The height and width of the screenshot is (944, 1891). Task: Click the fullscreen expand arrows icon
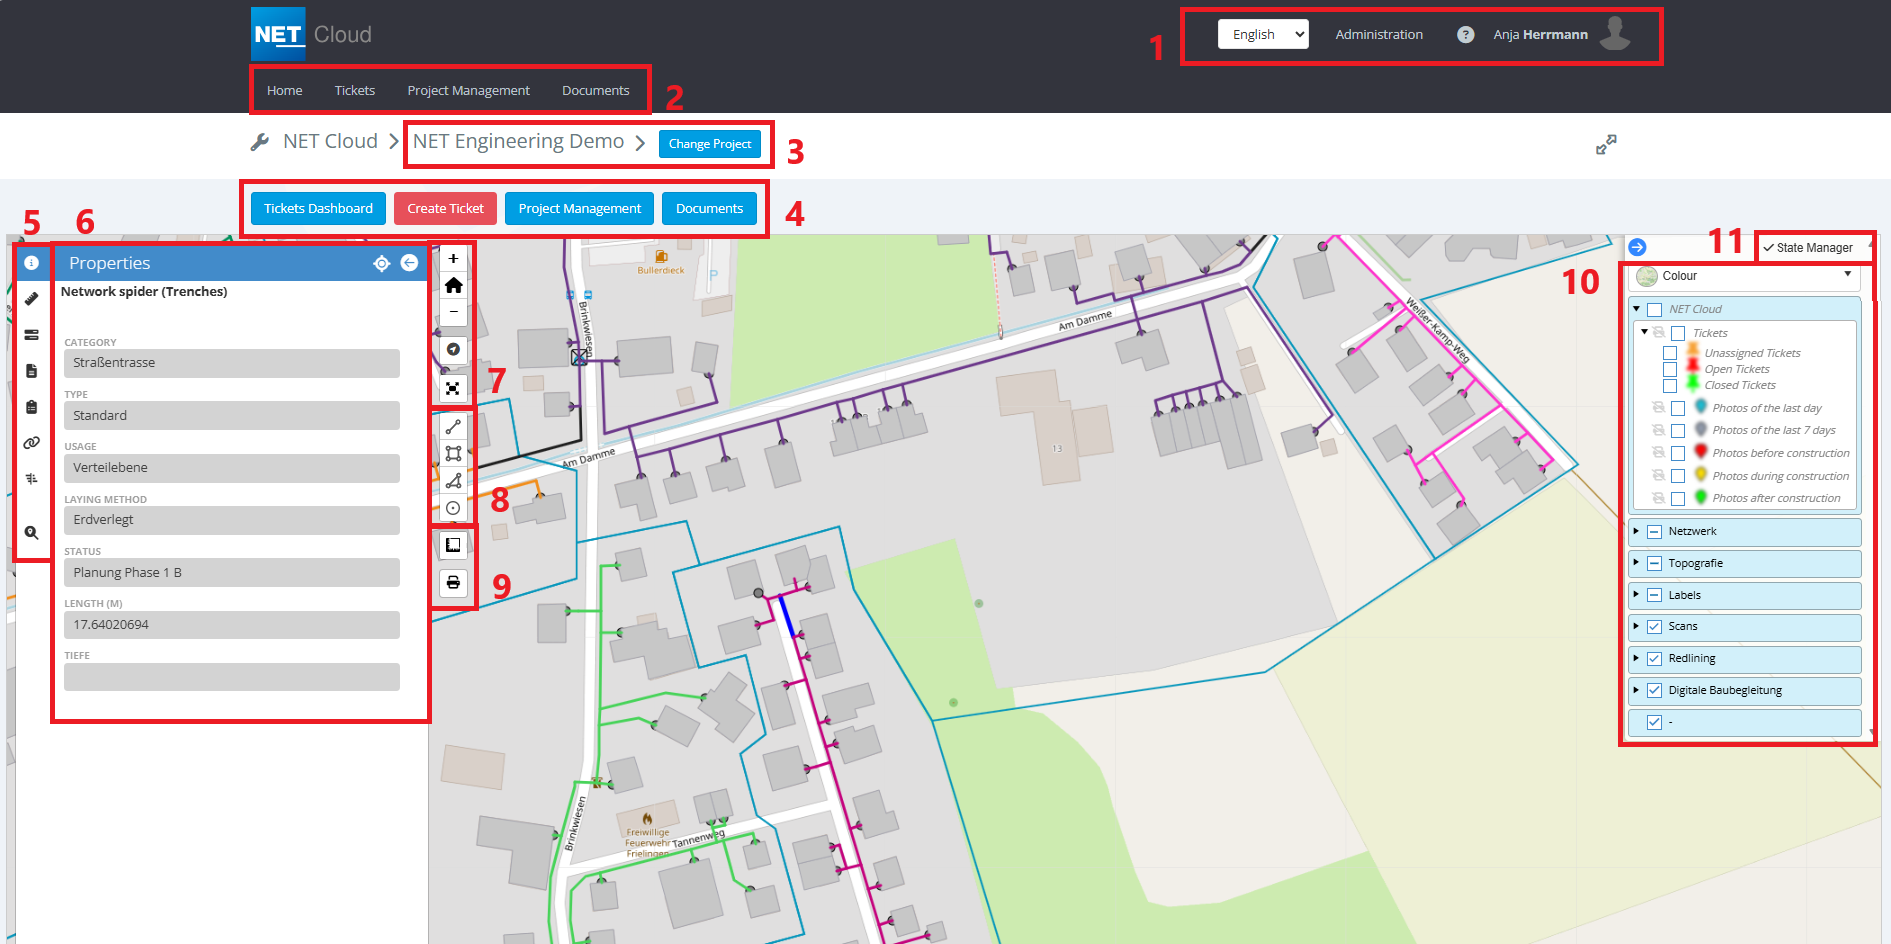pyautogui.click(x=1606, y=145)
